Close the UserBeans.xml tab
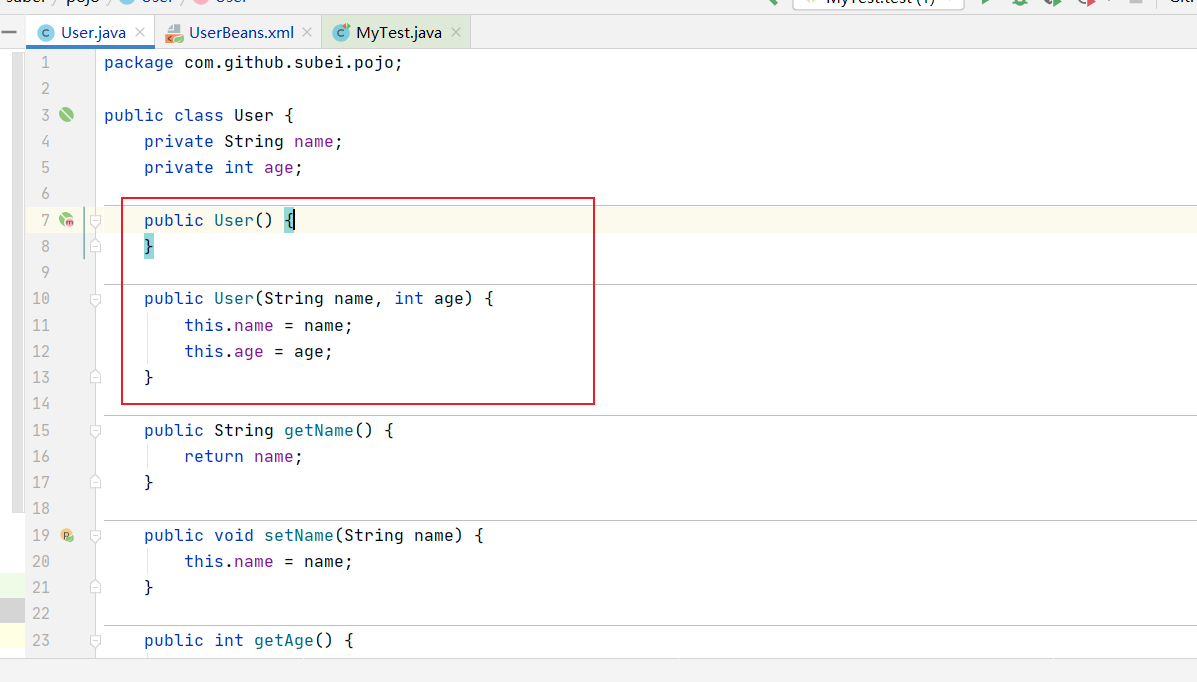 [307, 33]
